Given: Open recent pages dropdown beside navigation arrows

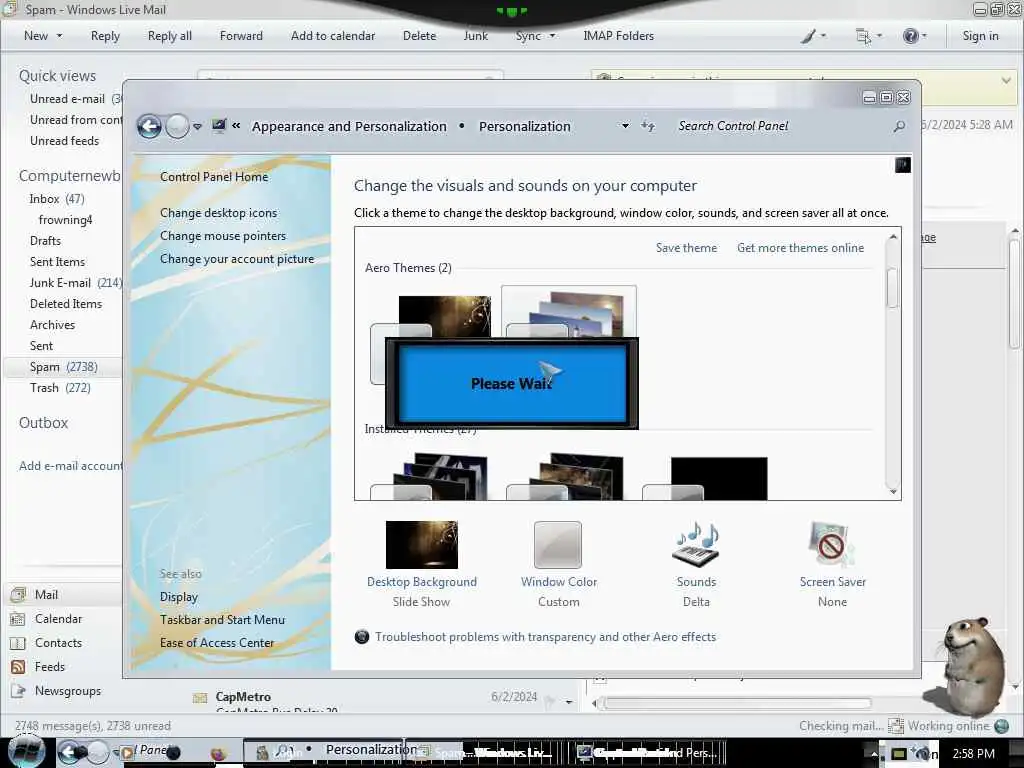Looking at the screenshot, I should (197, 127).
